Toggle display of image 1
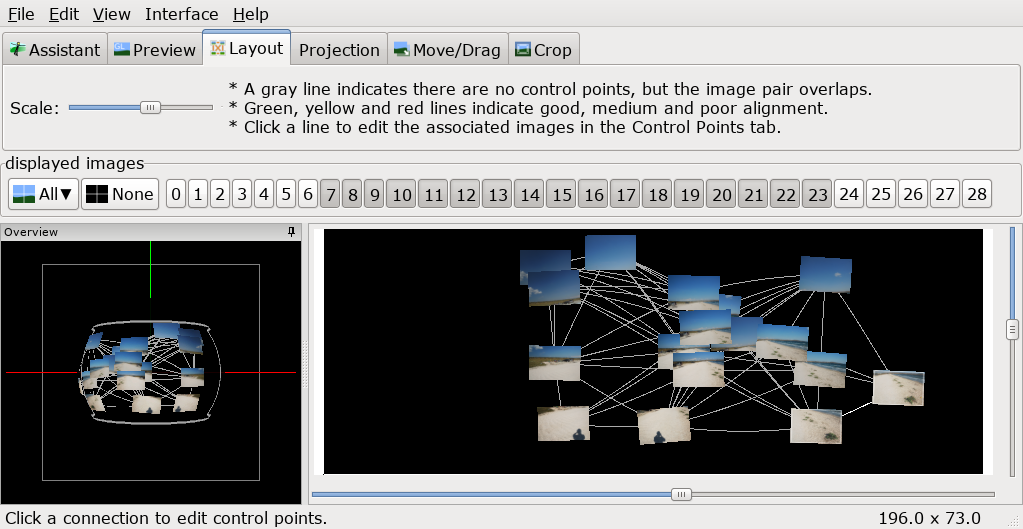The height and width of the screenshot is (529, 1023). click(198, 194)
